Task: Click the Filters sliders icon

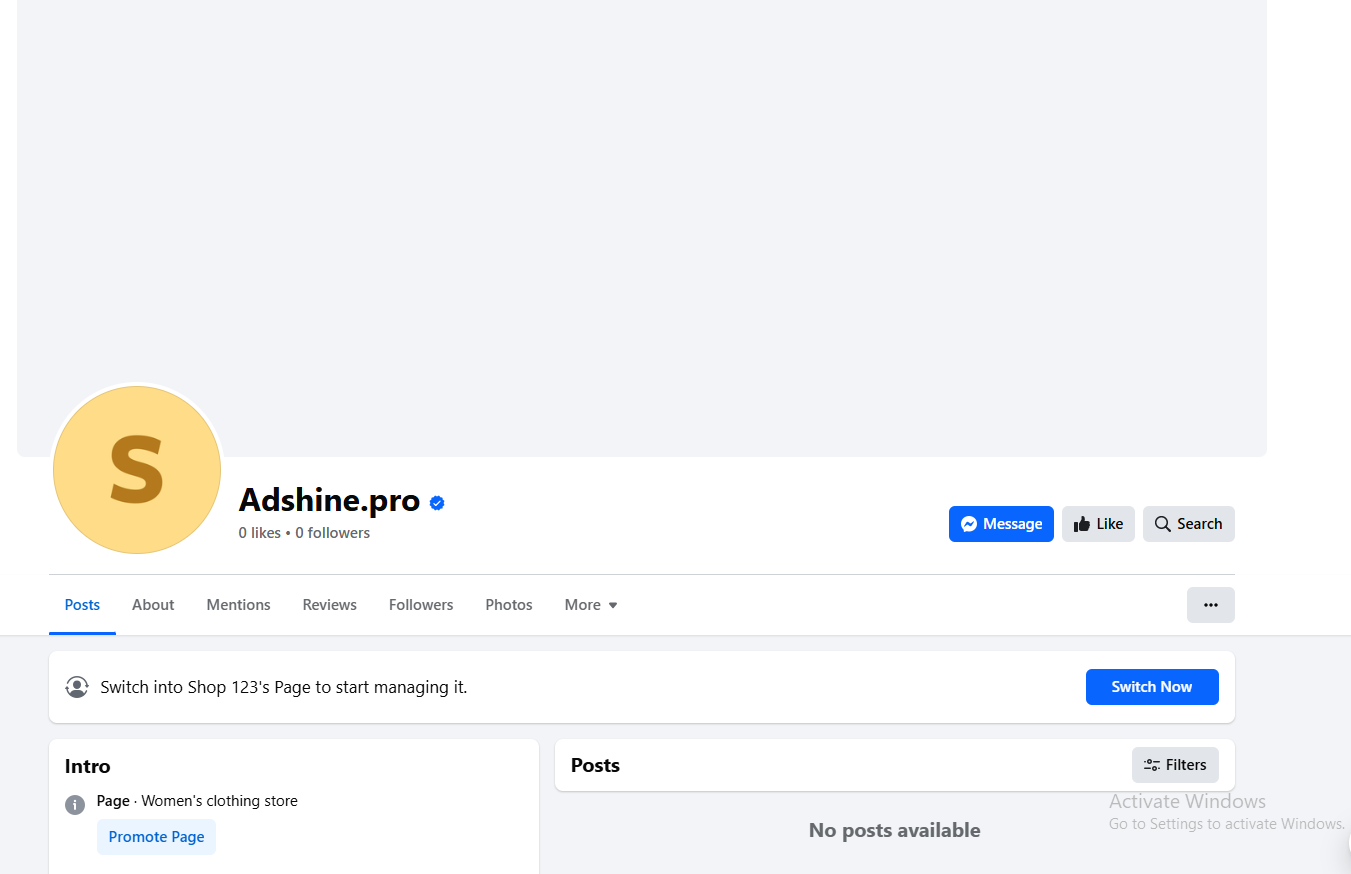Action: click(1152, 765)
